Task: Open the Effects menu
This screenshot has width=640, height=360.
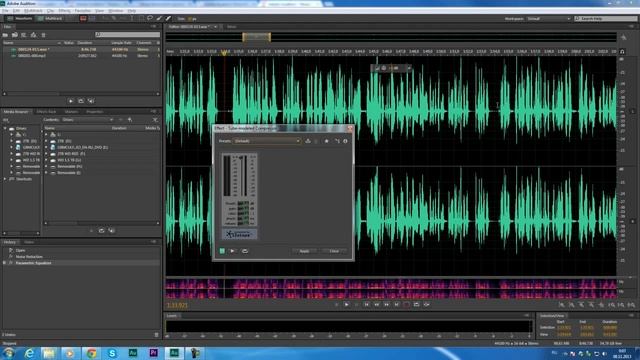Action: coord(64,11)
